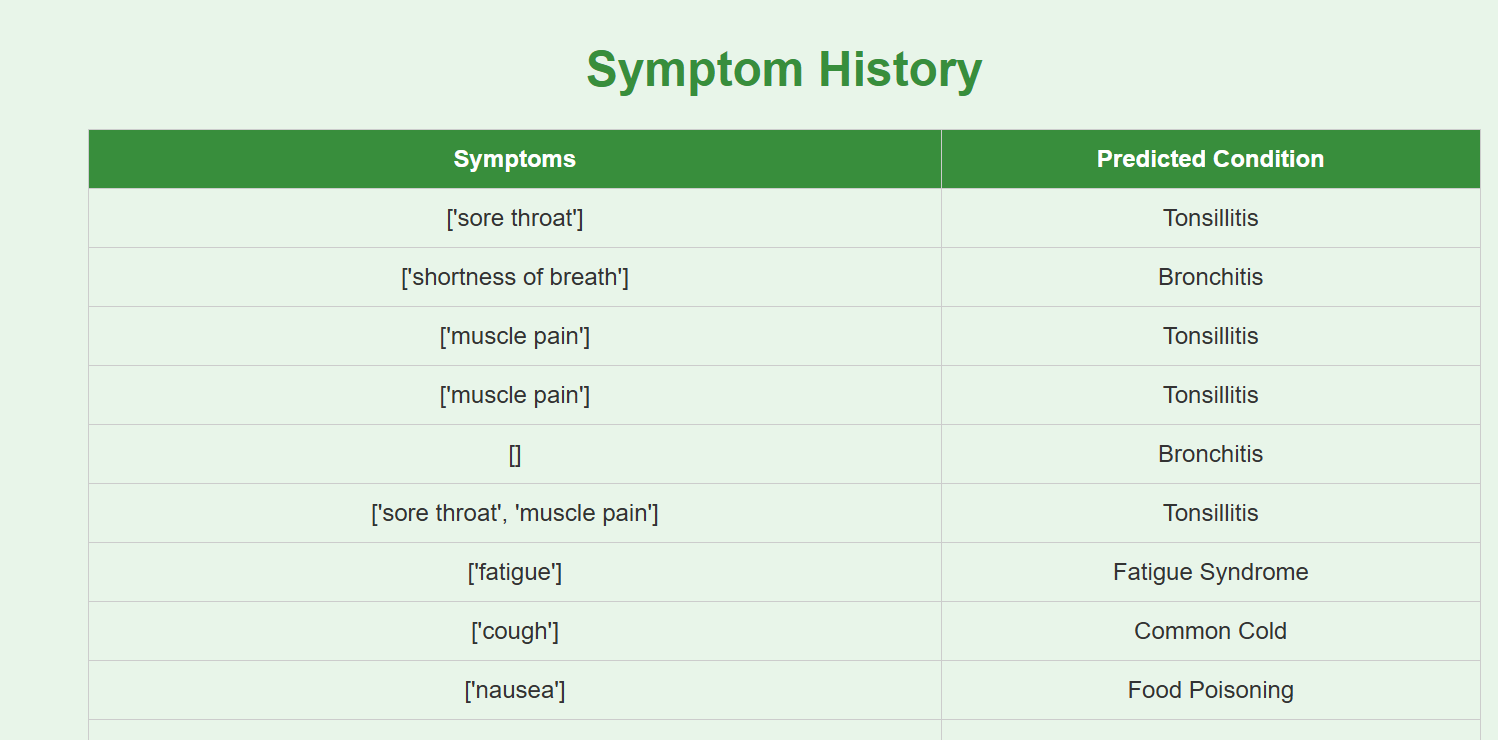Select the Common Cold condition cell
Screen dimensions: 1498x740
click(1210, 631)
